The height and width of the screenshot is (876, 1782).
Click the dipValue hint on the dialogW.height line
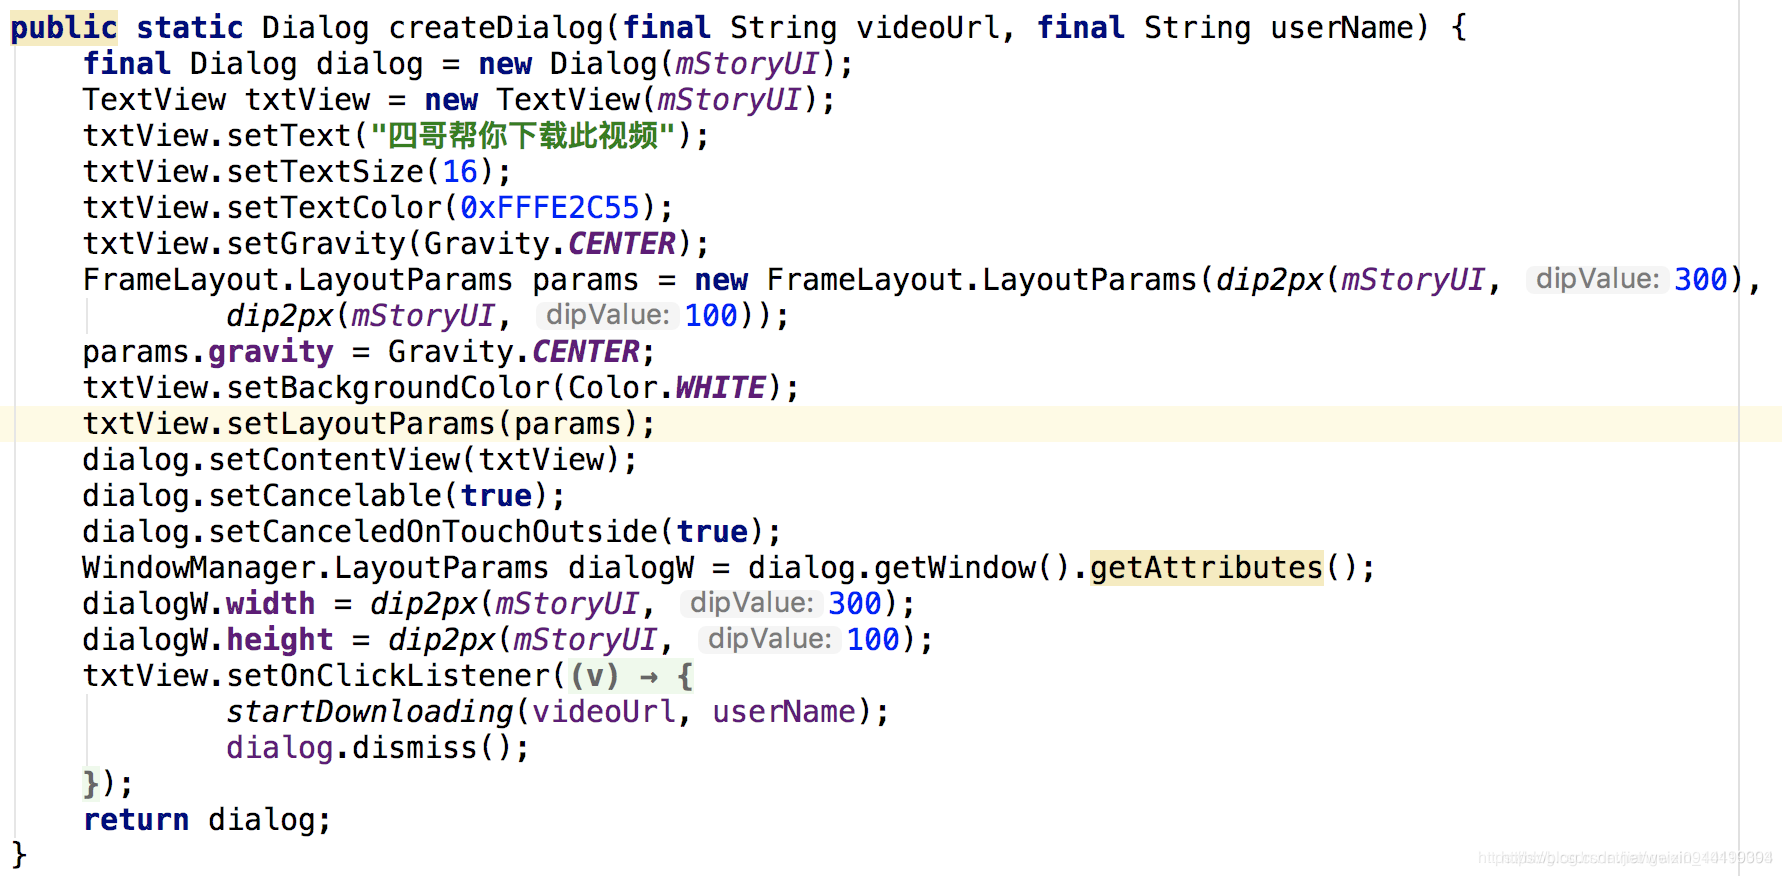coord(769,639)
